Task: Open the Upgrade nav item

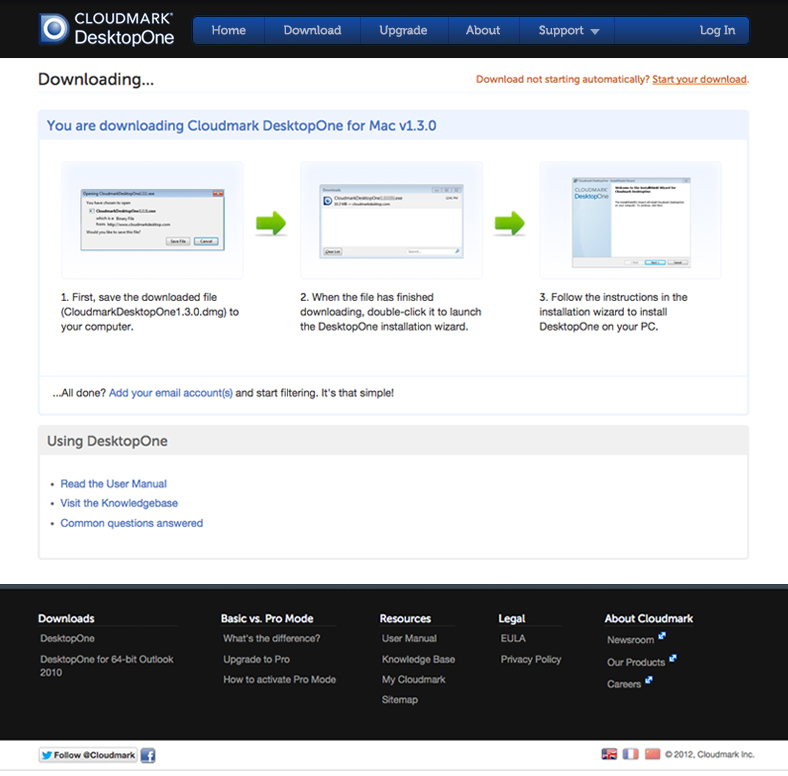Action: 403,30
